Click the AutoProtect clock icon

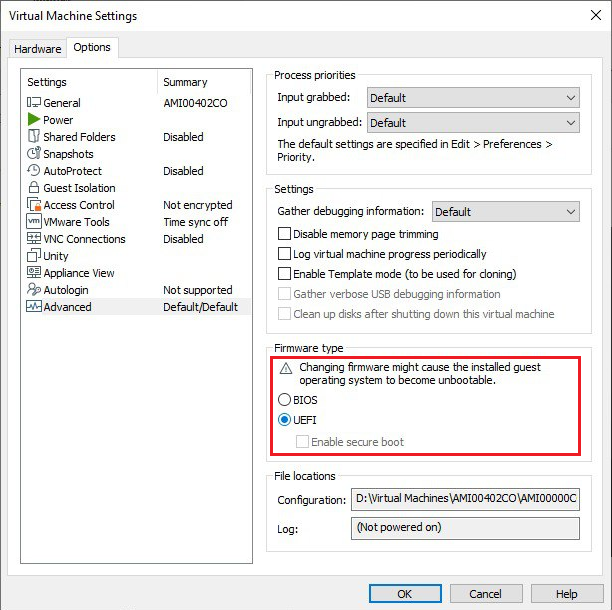33,171
